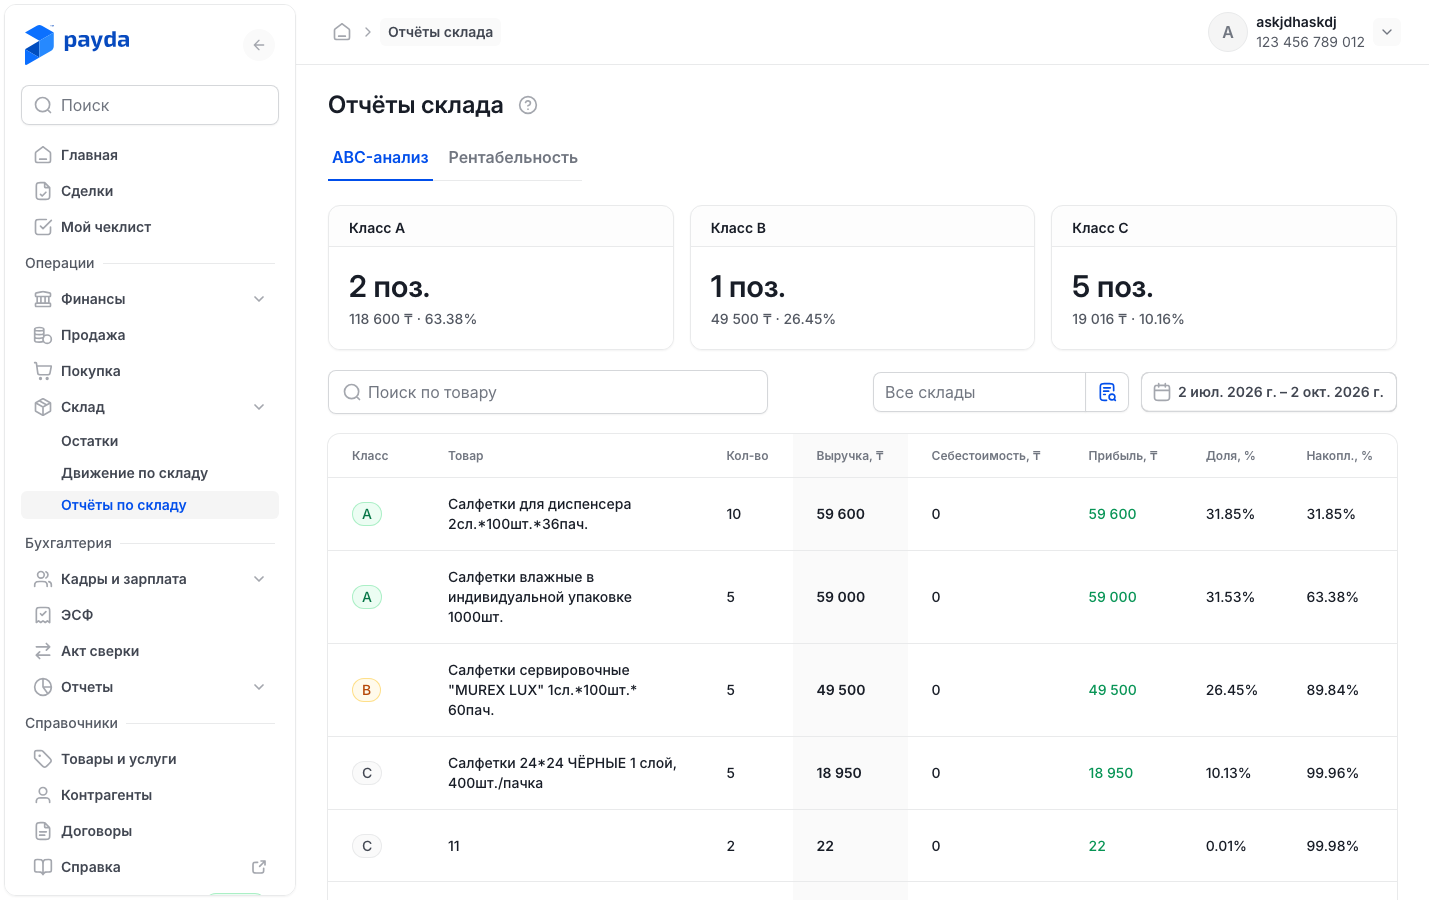Click the Мой чеклист checkbox icon
This screenshot has height=900, width=1440.
point(43,227)
